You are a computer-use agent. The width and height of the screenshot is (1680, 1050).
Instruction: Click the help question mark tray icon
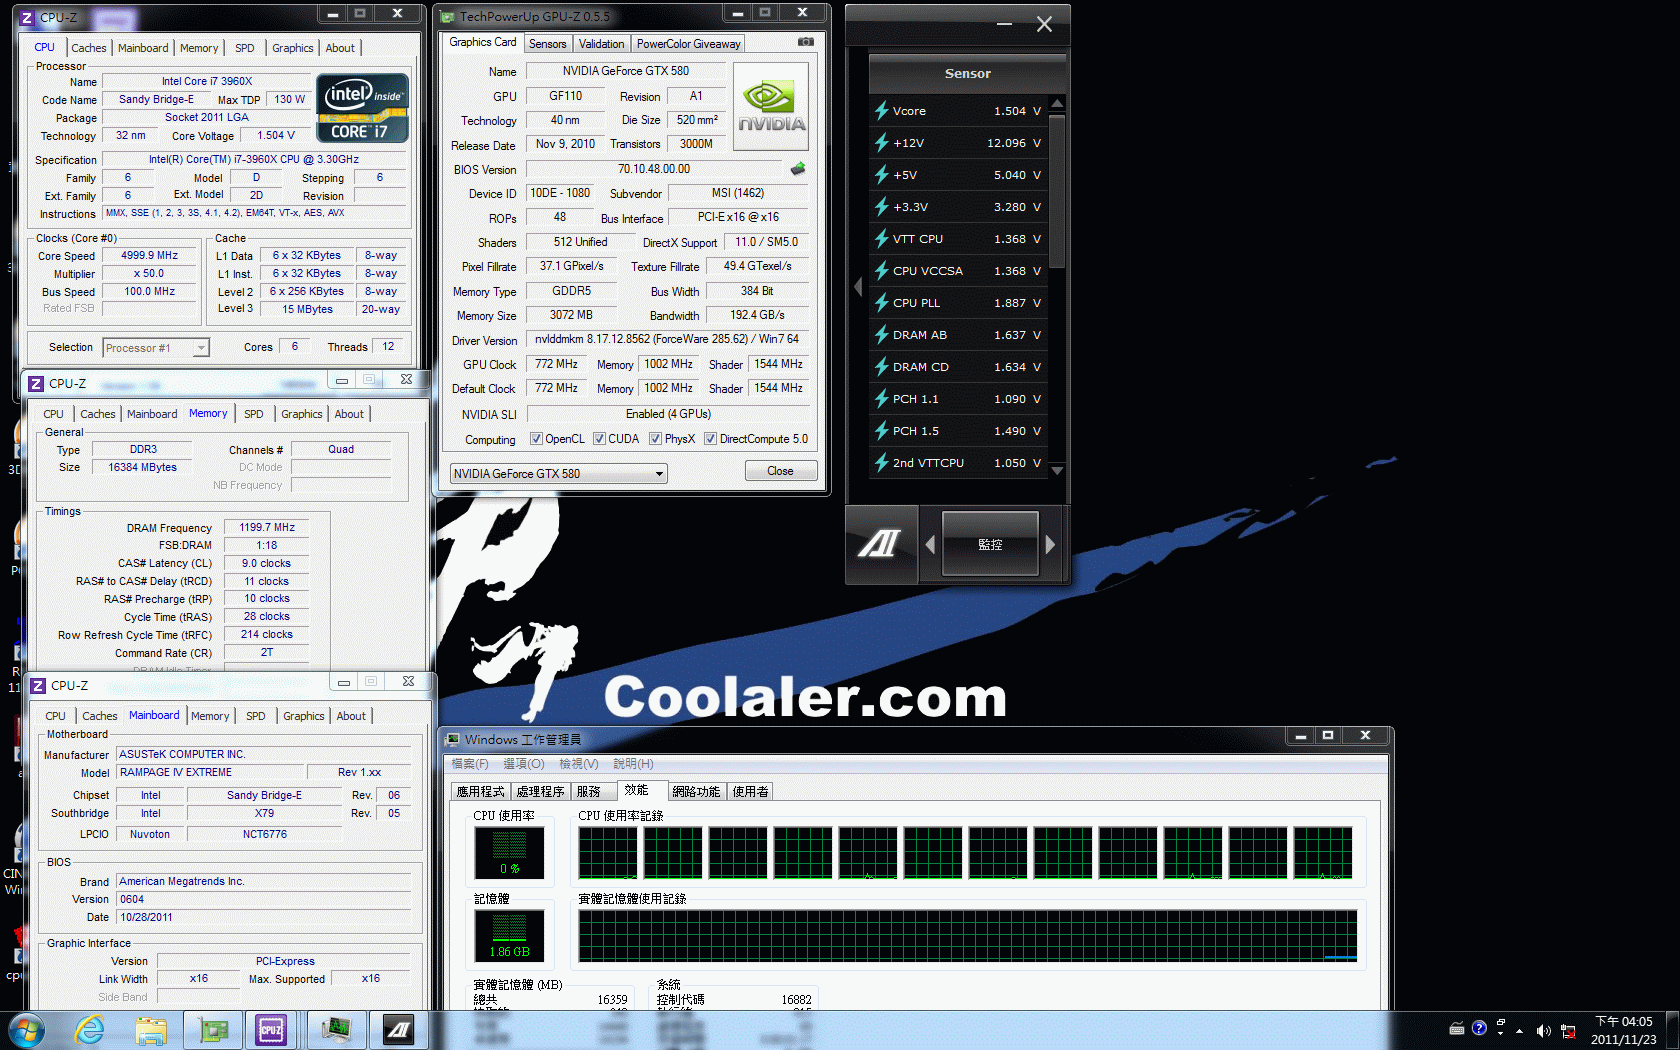click(x=1479, y=1028)
